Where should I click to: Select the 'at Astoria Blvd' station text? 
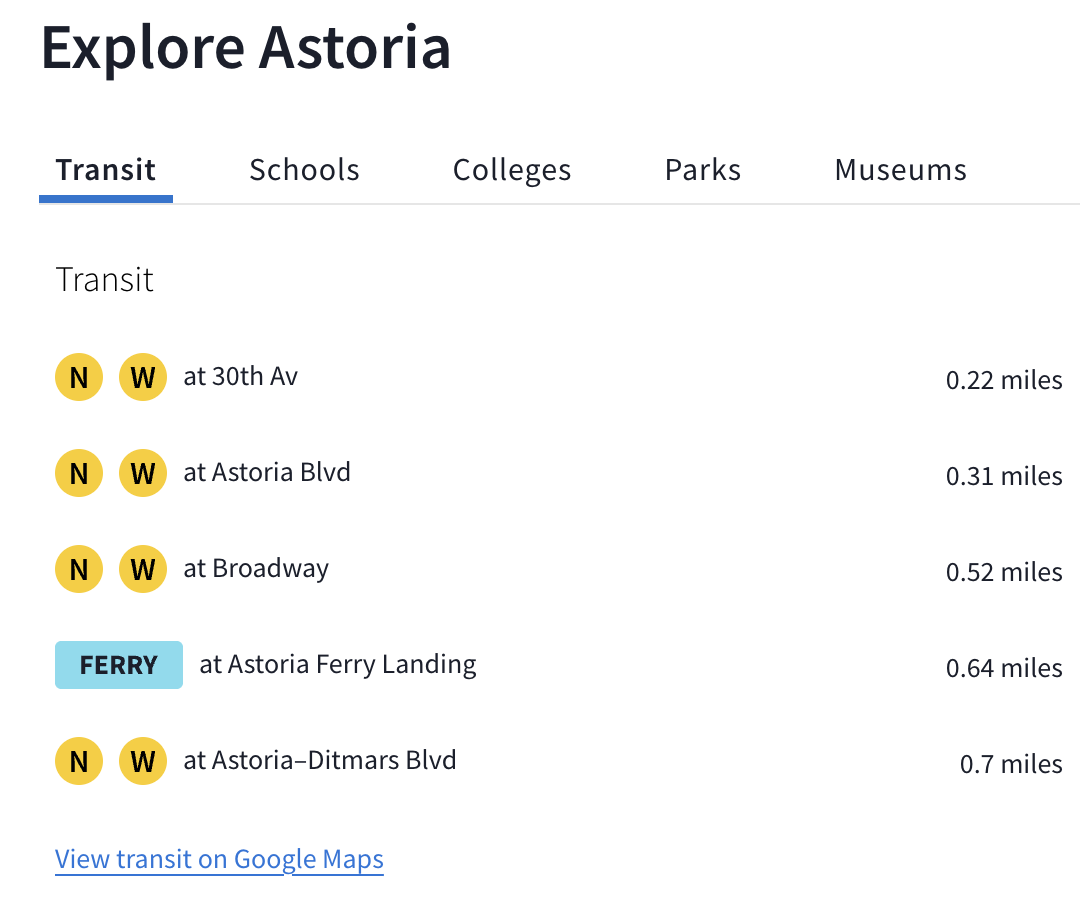pyautogui.click(x=267, y=472)
